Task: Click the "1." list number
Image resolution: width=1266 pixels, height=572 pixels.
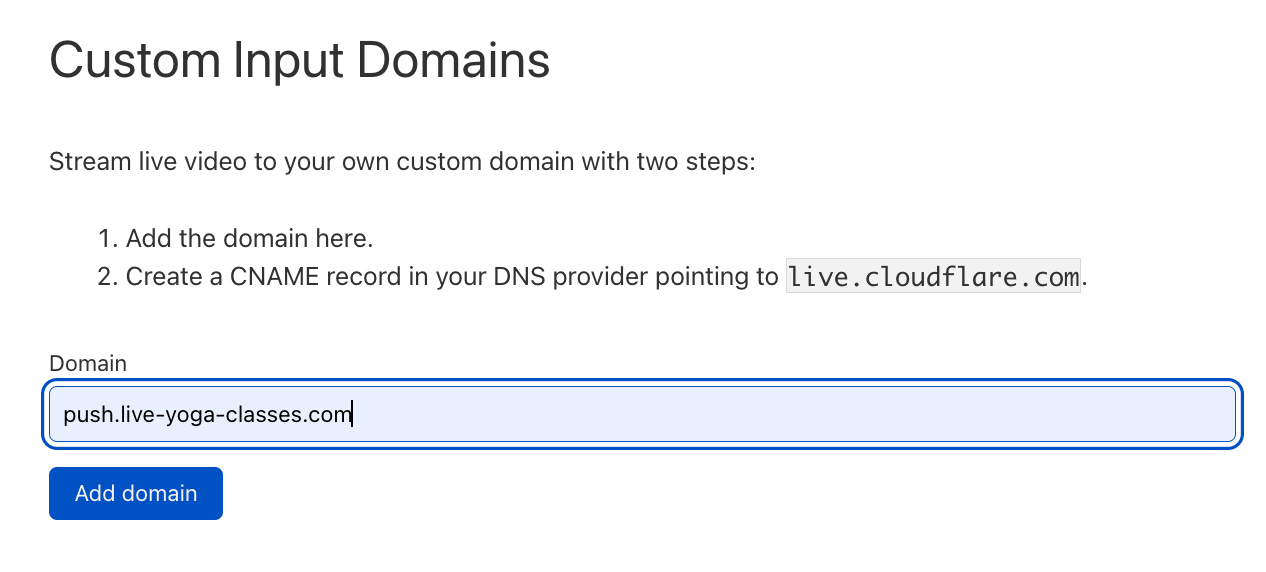Action: (x=107, y=239)
